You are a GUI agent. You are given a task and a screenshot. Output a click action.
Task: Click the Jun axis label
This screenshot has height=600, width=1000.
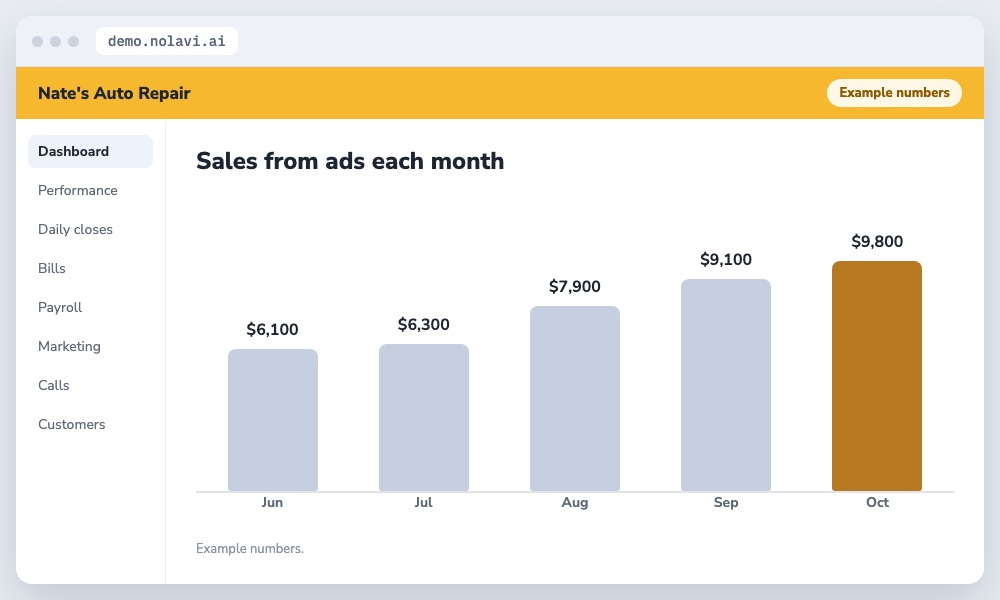coord(272,502)
